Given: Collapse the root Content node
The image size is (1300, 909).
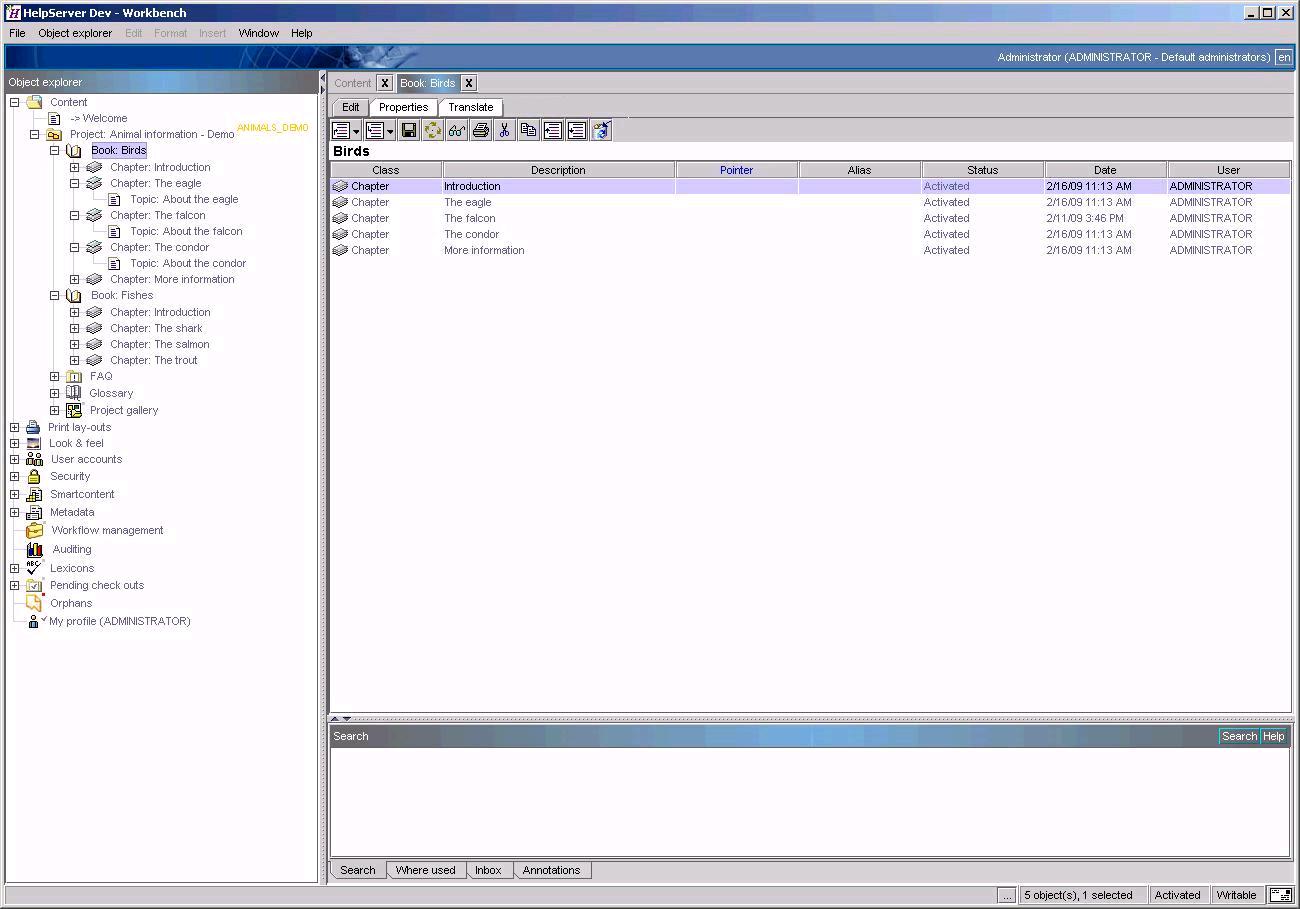Looking at the screenshot, I should pyautogui.click(x=15, y=102).
